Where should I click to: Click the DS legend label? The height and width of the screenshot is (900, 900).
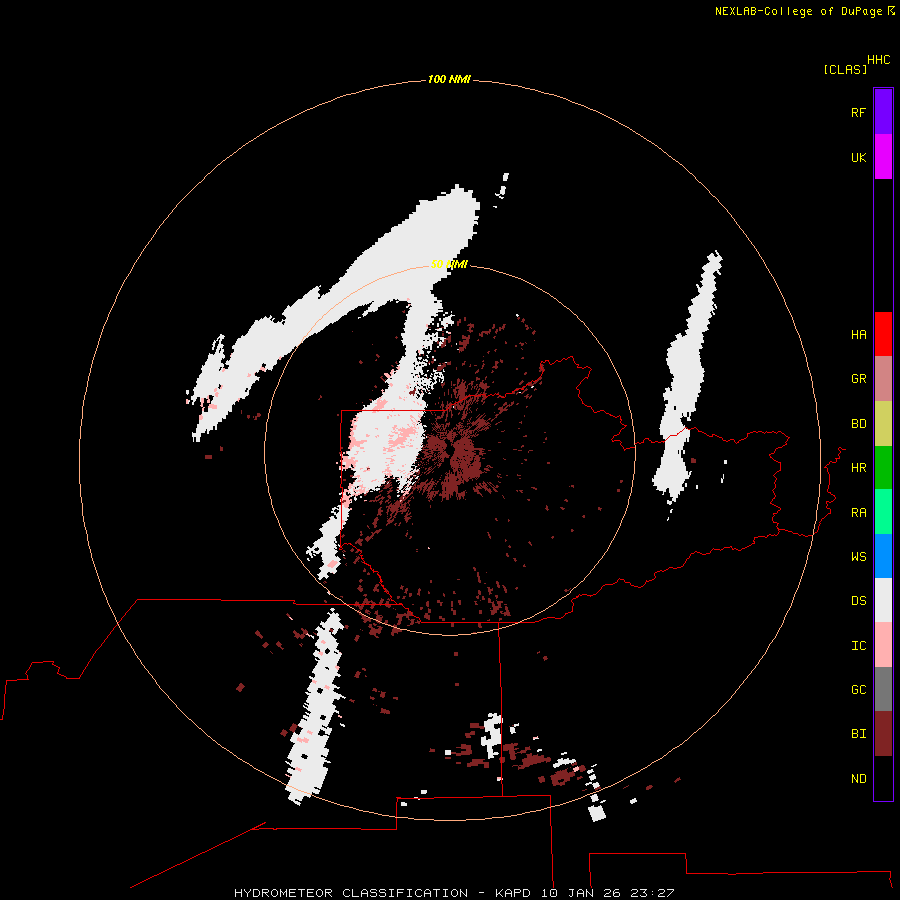[x=858, y=601]
